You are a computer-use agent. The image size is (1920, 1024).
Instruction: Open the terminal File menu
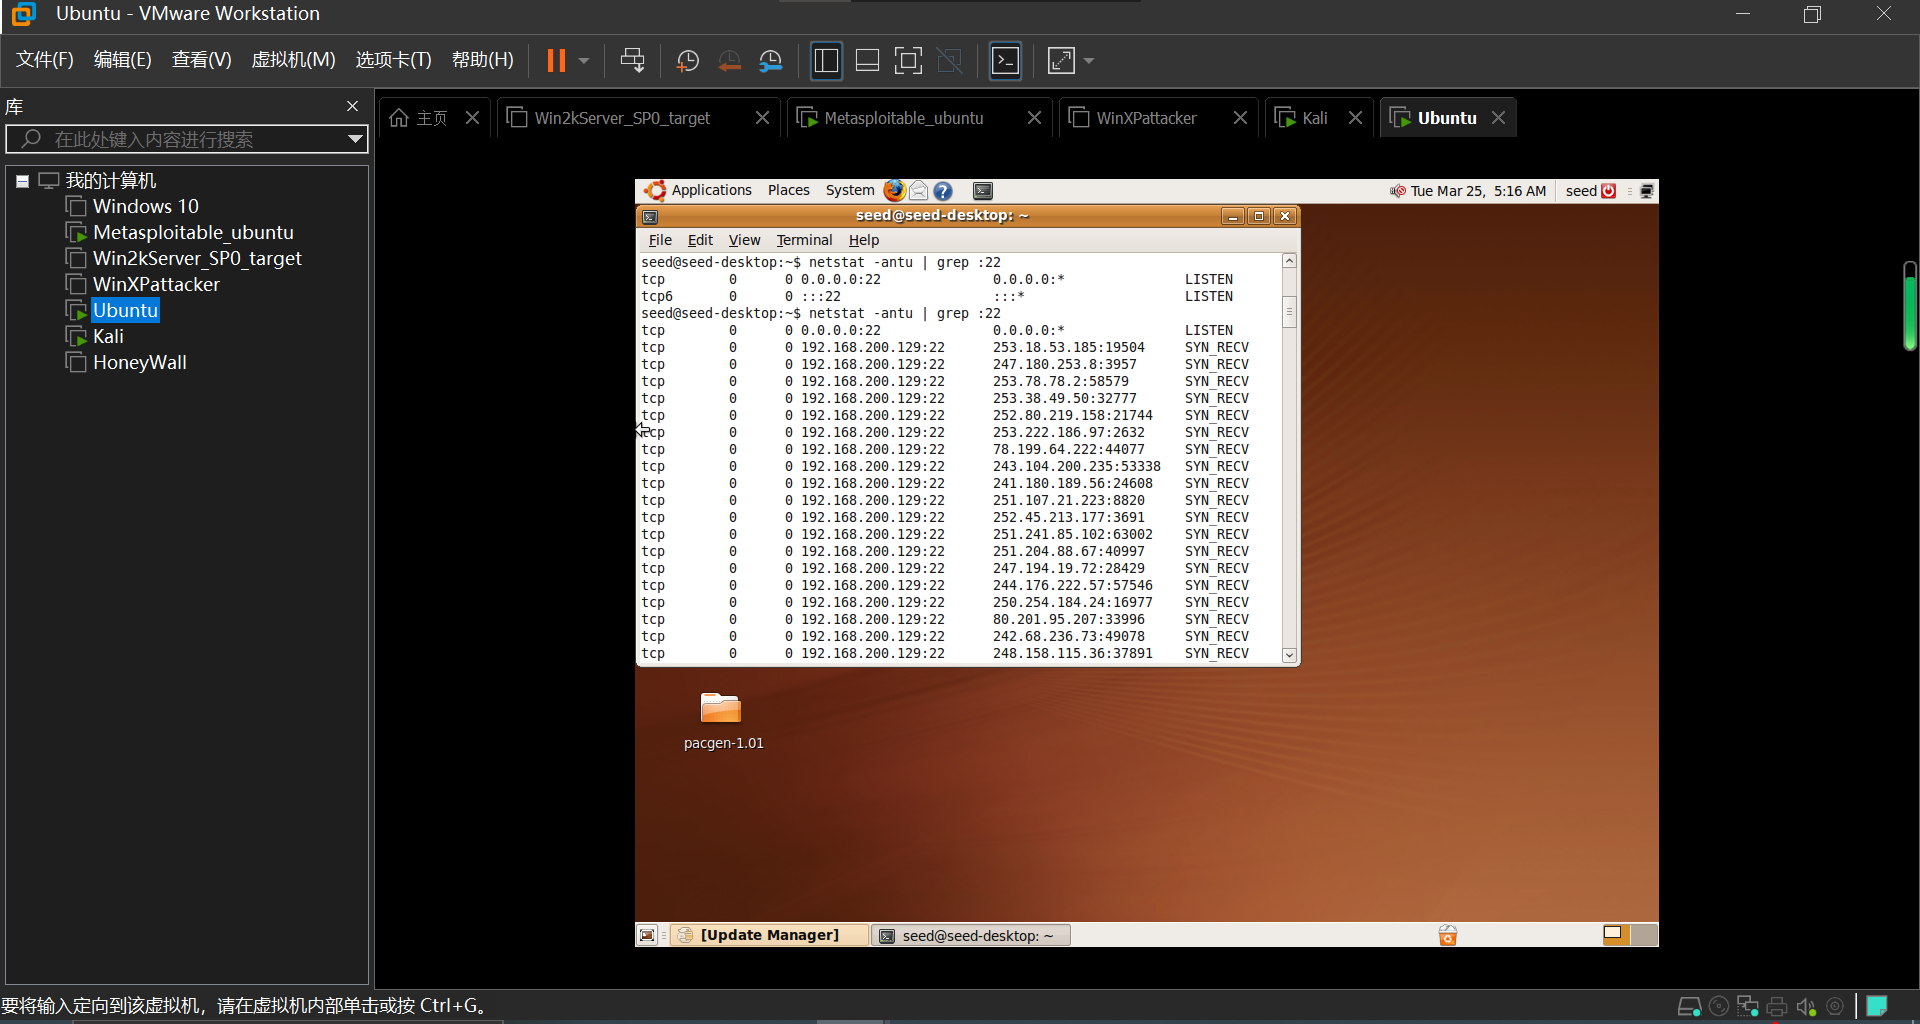(x=660, y=240)
